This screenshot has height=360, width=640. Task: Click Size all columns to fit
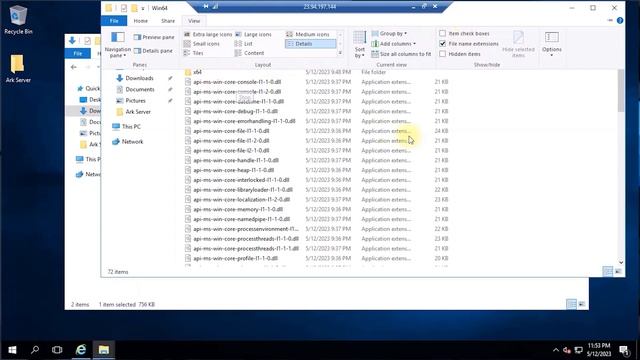(x=401, y=54)
